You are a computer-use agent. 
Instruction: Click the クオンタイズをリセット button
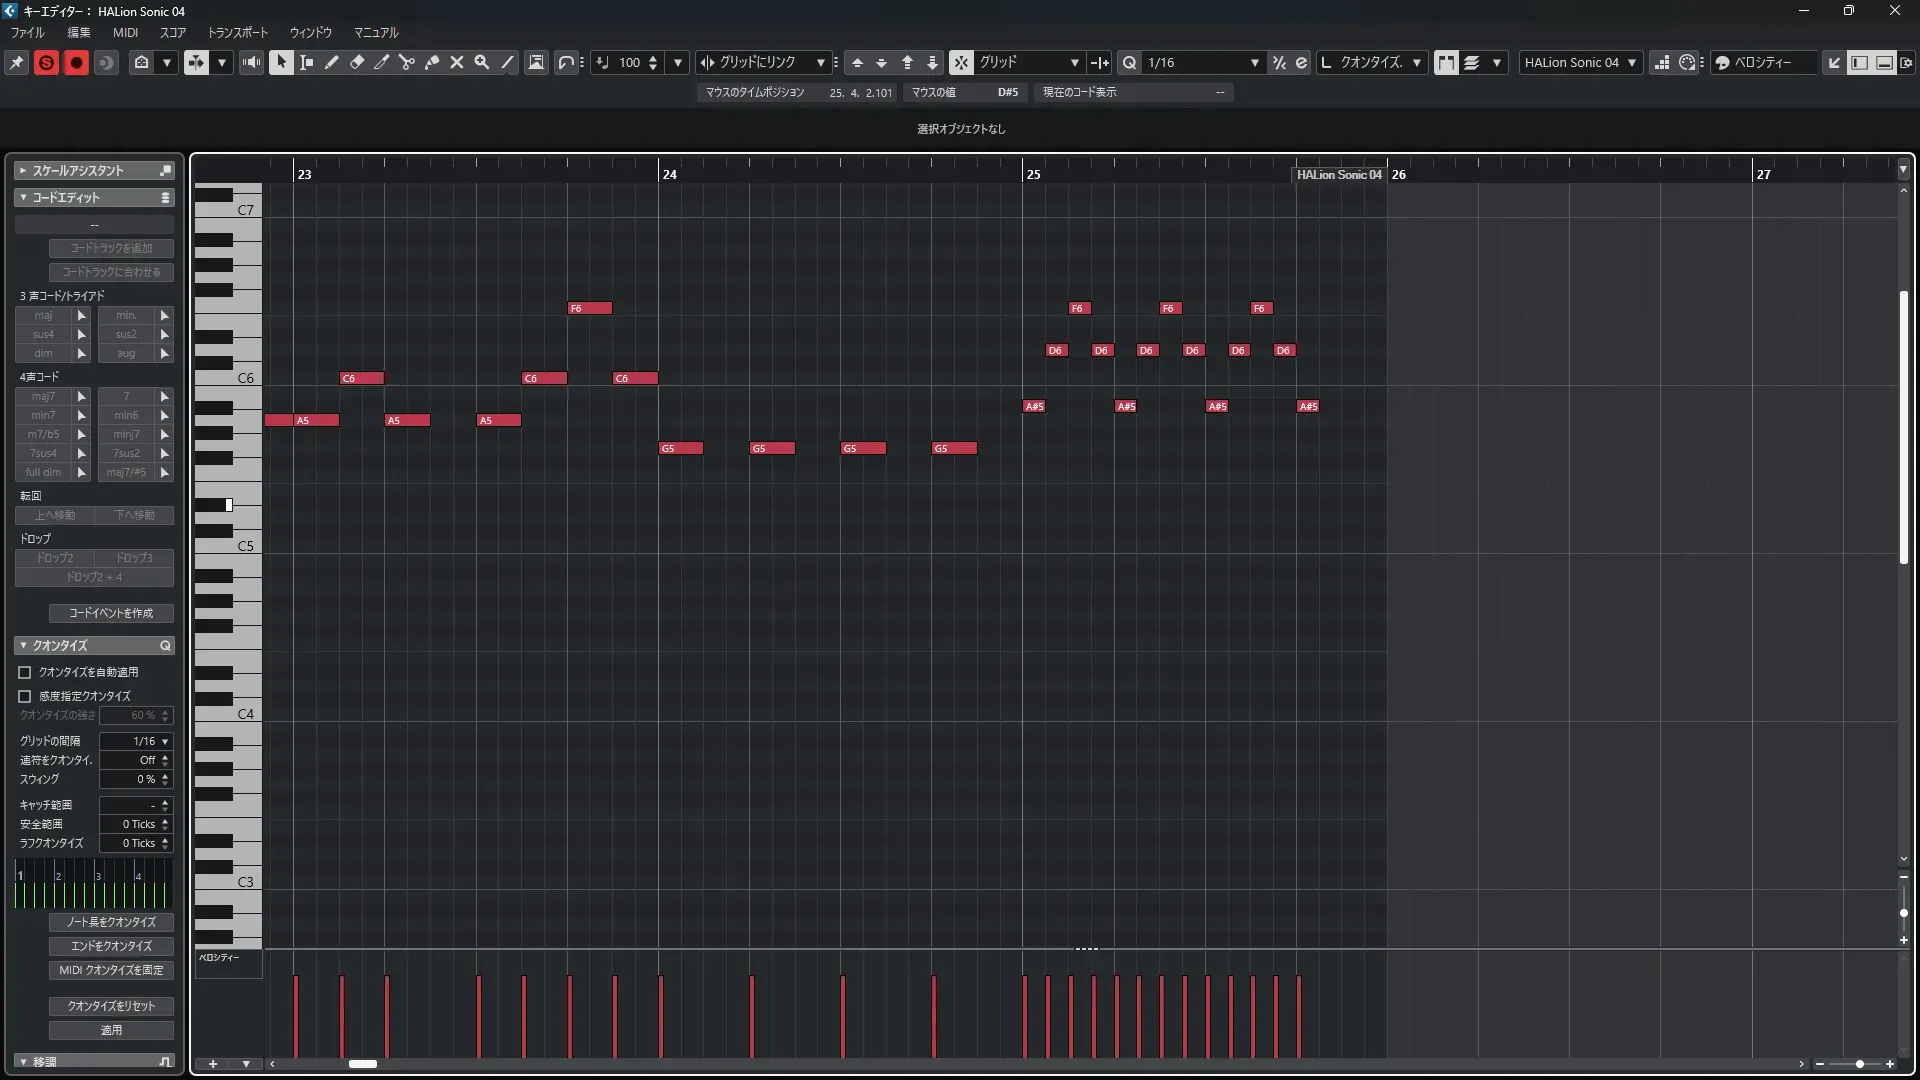pos(111,1006)
